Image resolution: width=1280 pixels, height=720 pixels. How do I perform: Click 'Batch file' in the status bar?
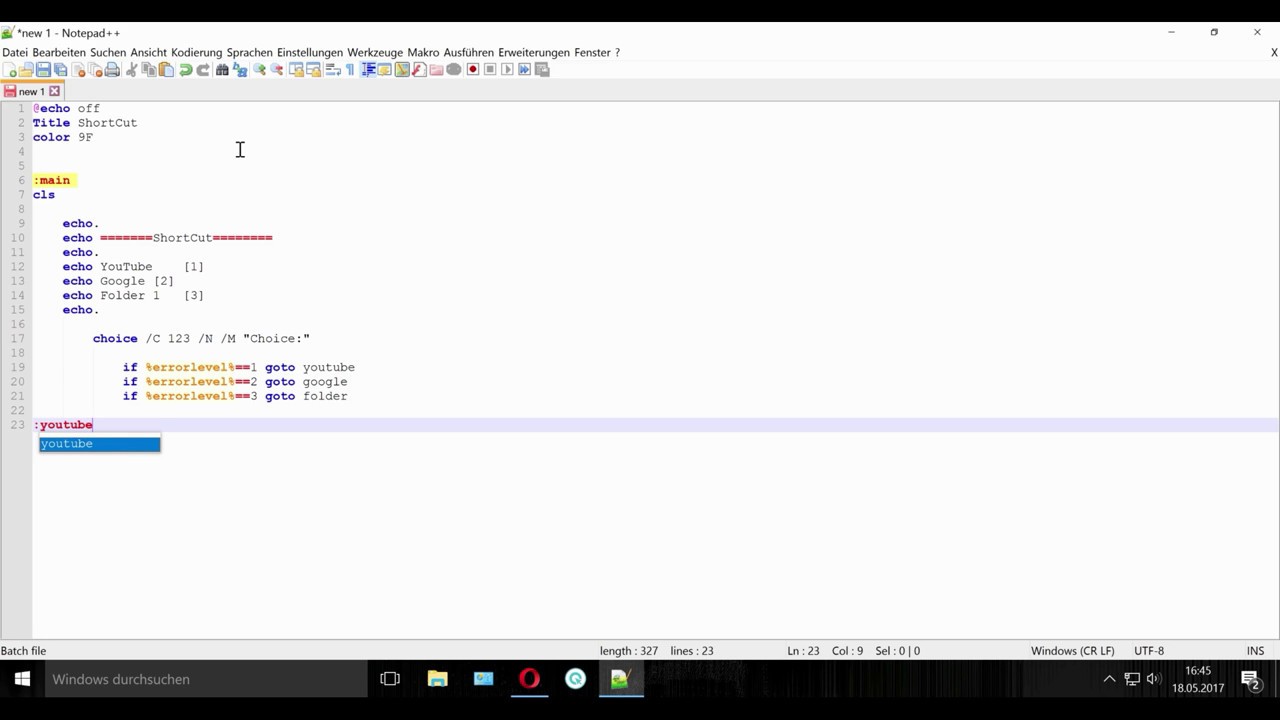pos(24,651)
